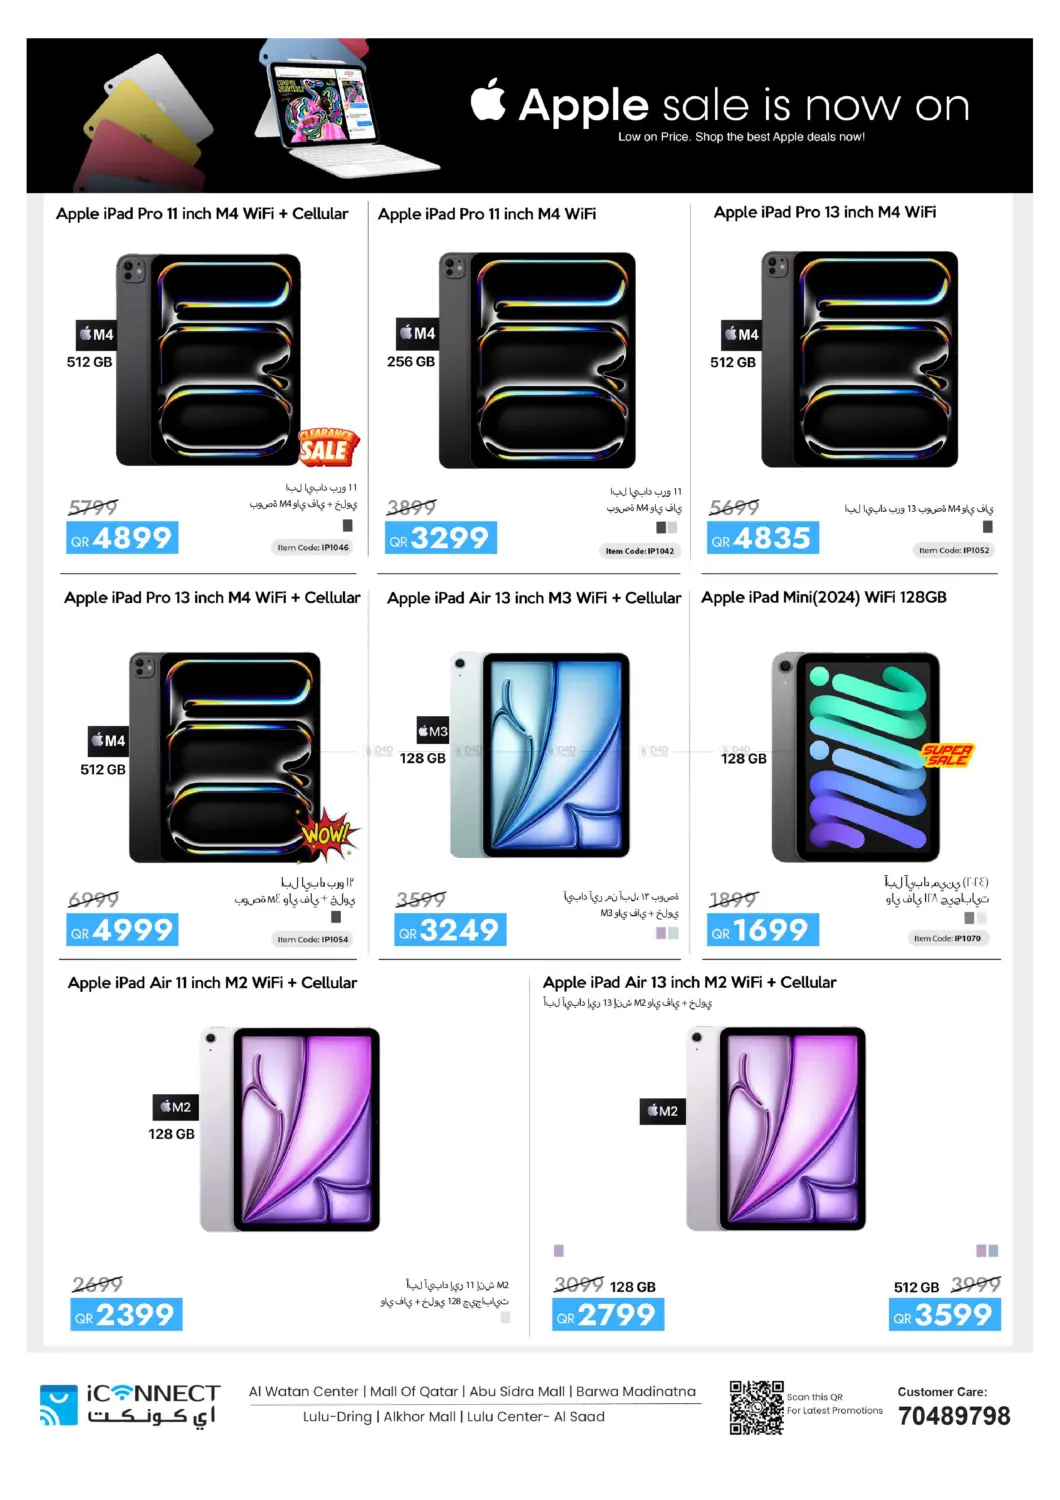
Task: Select the QR 4899 price tag
Action: pyautogui.click(x=122, y=538)
